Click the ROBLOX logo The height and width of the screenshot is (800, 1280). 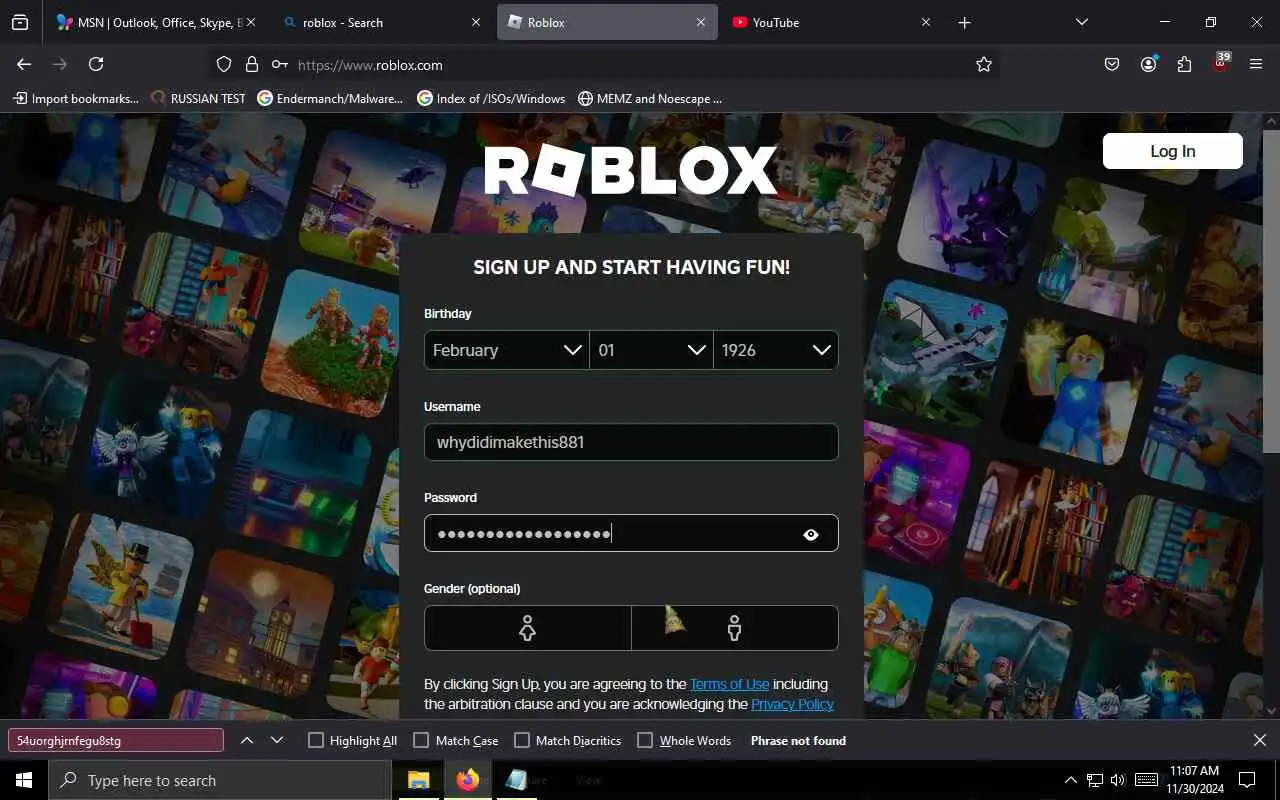(631, 170)
